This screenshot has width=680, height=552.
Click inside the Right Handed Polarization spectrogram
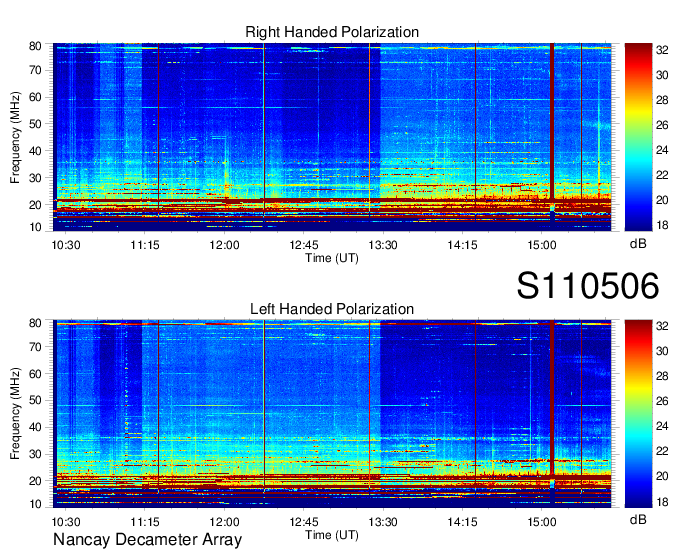(332, 137)
